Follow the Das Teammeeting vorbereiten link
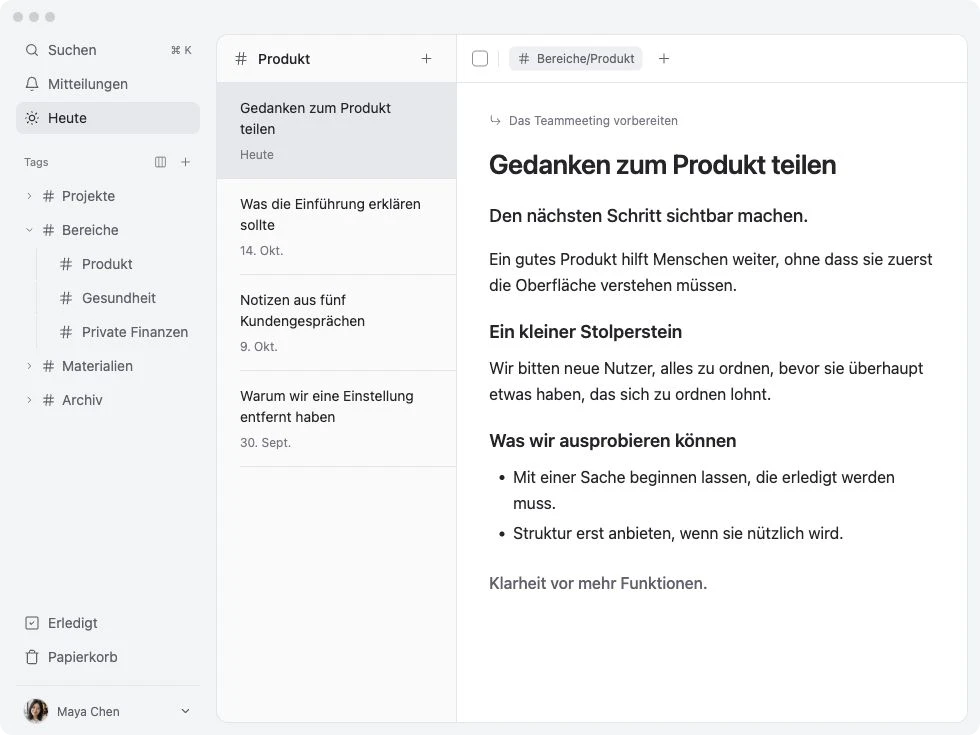Screen dimensions: 980x735 click(593, 121)
